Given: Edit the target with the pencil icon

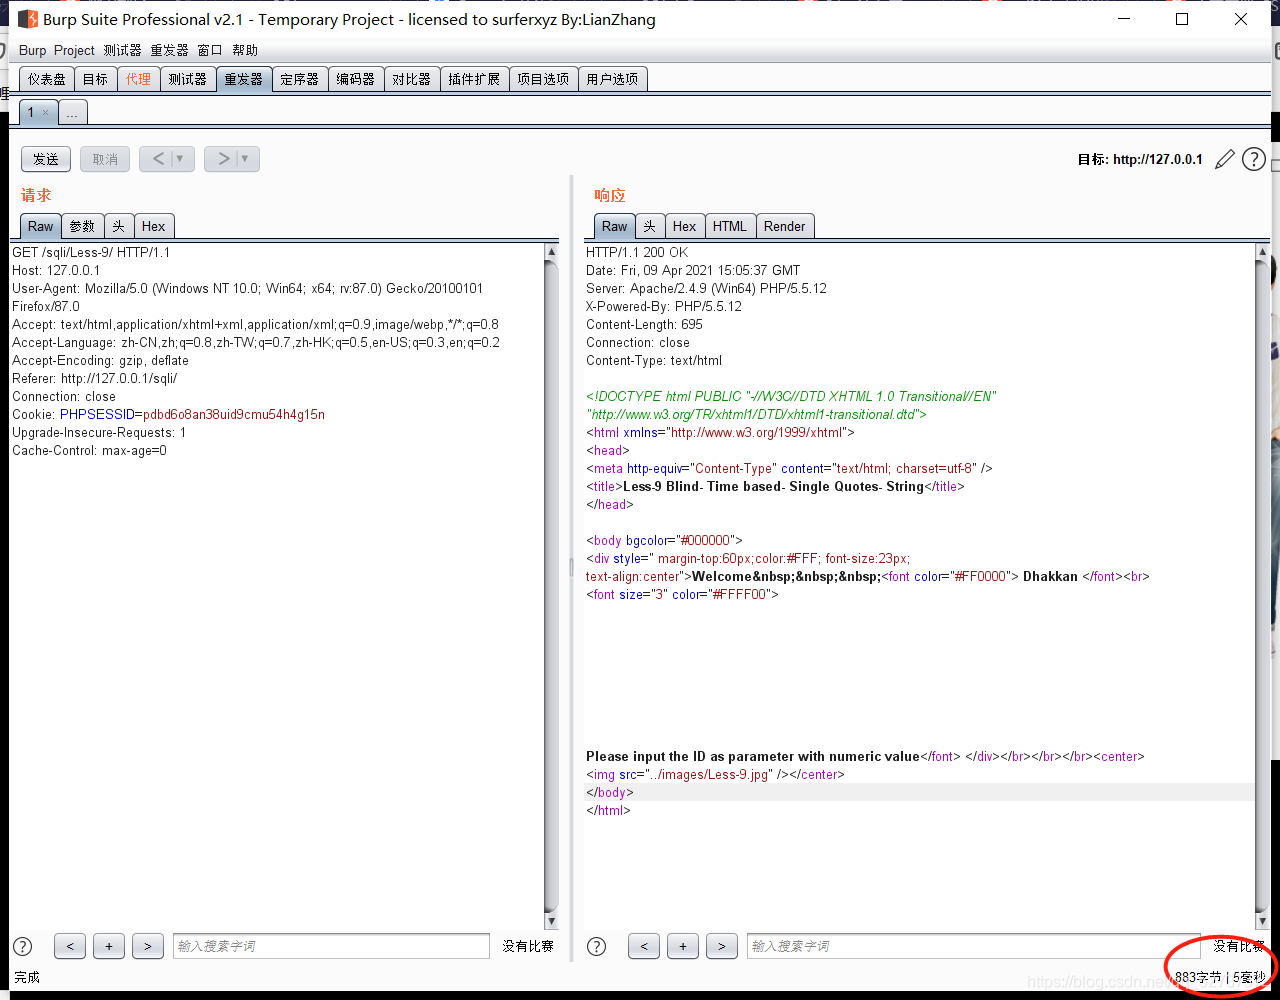Looking at the screenshot, I should [1225, 159].
